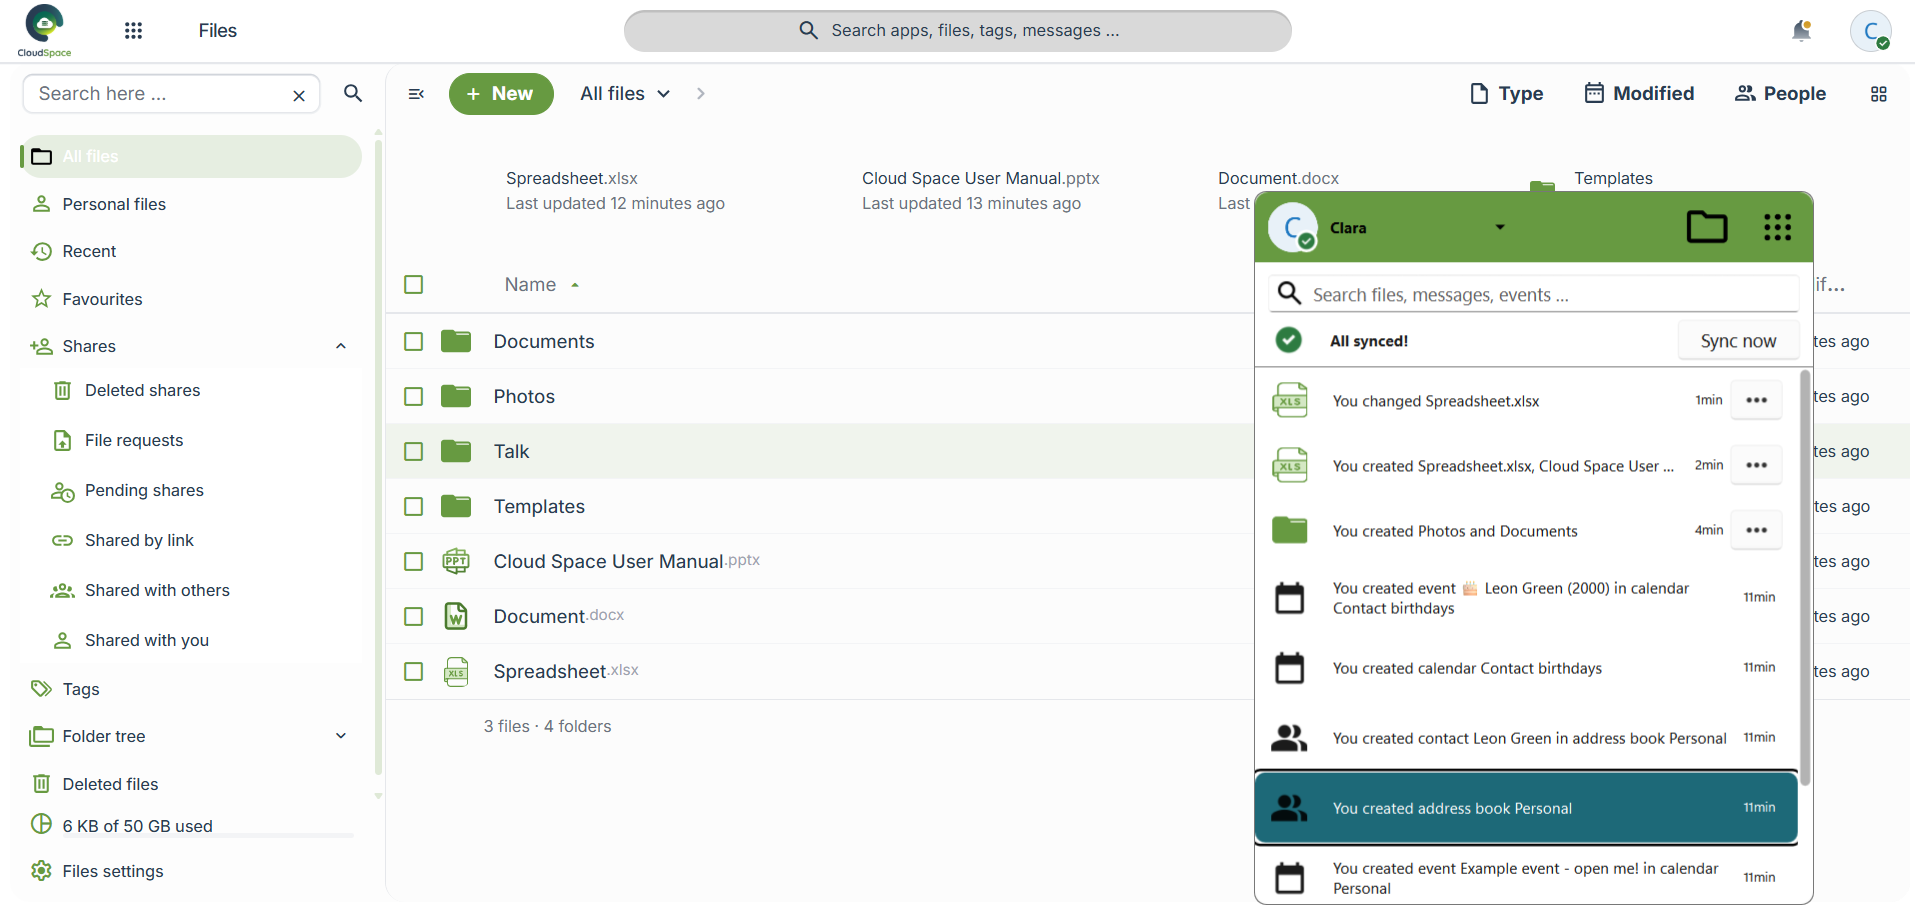Open 'You created address book Personal' activity
This screenshot has height=906, width=1915.
click(1526, 808)
